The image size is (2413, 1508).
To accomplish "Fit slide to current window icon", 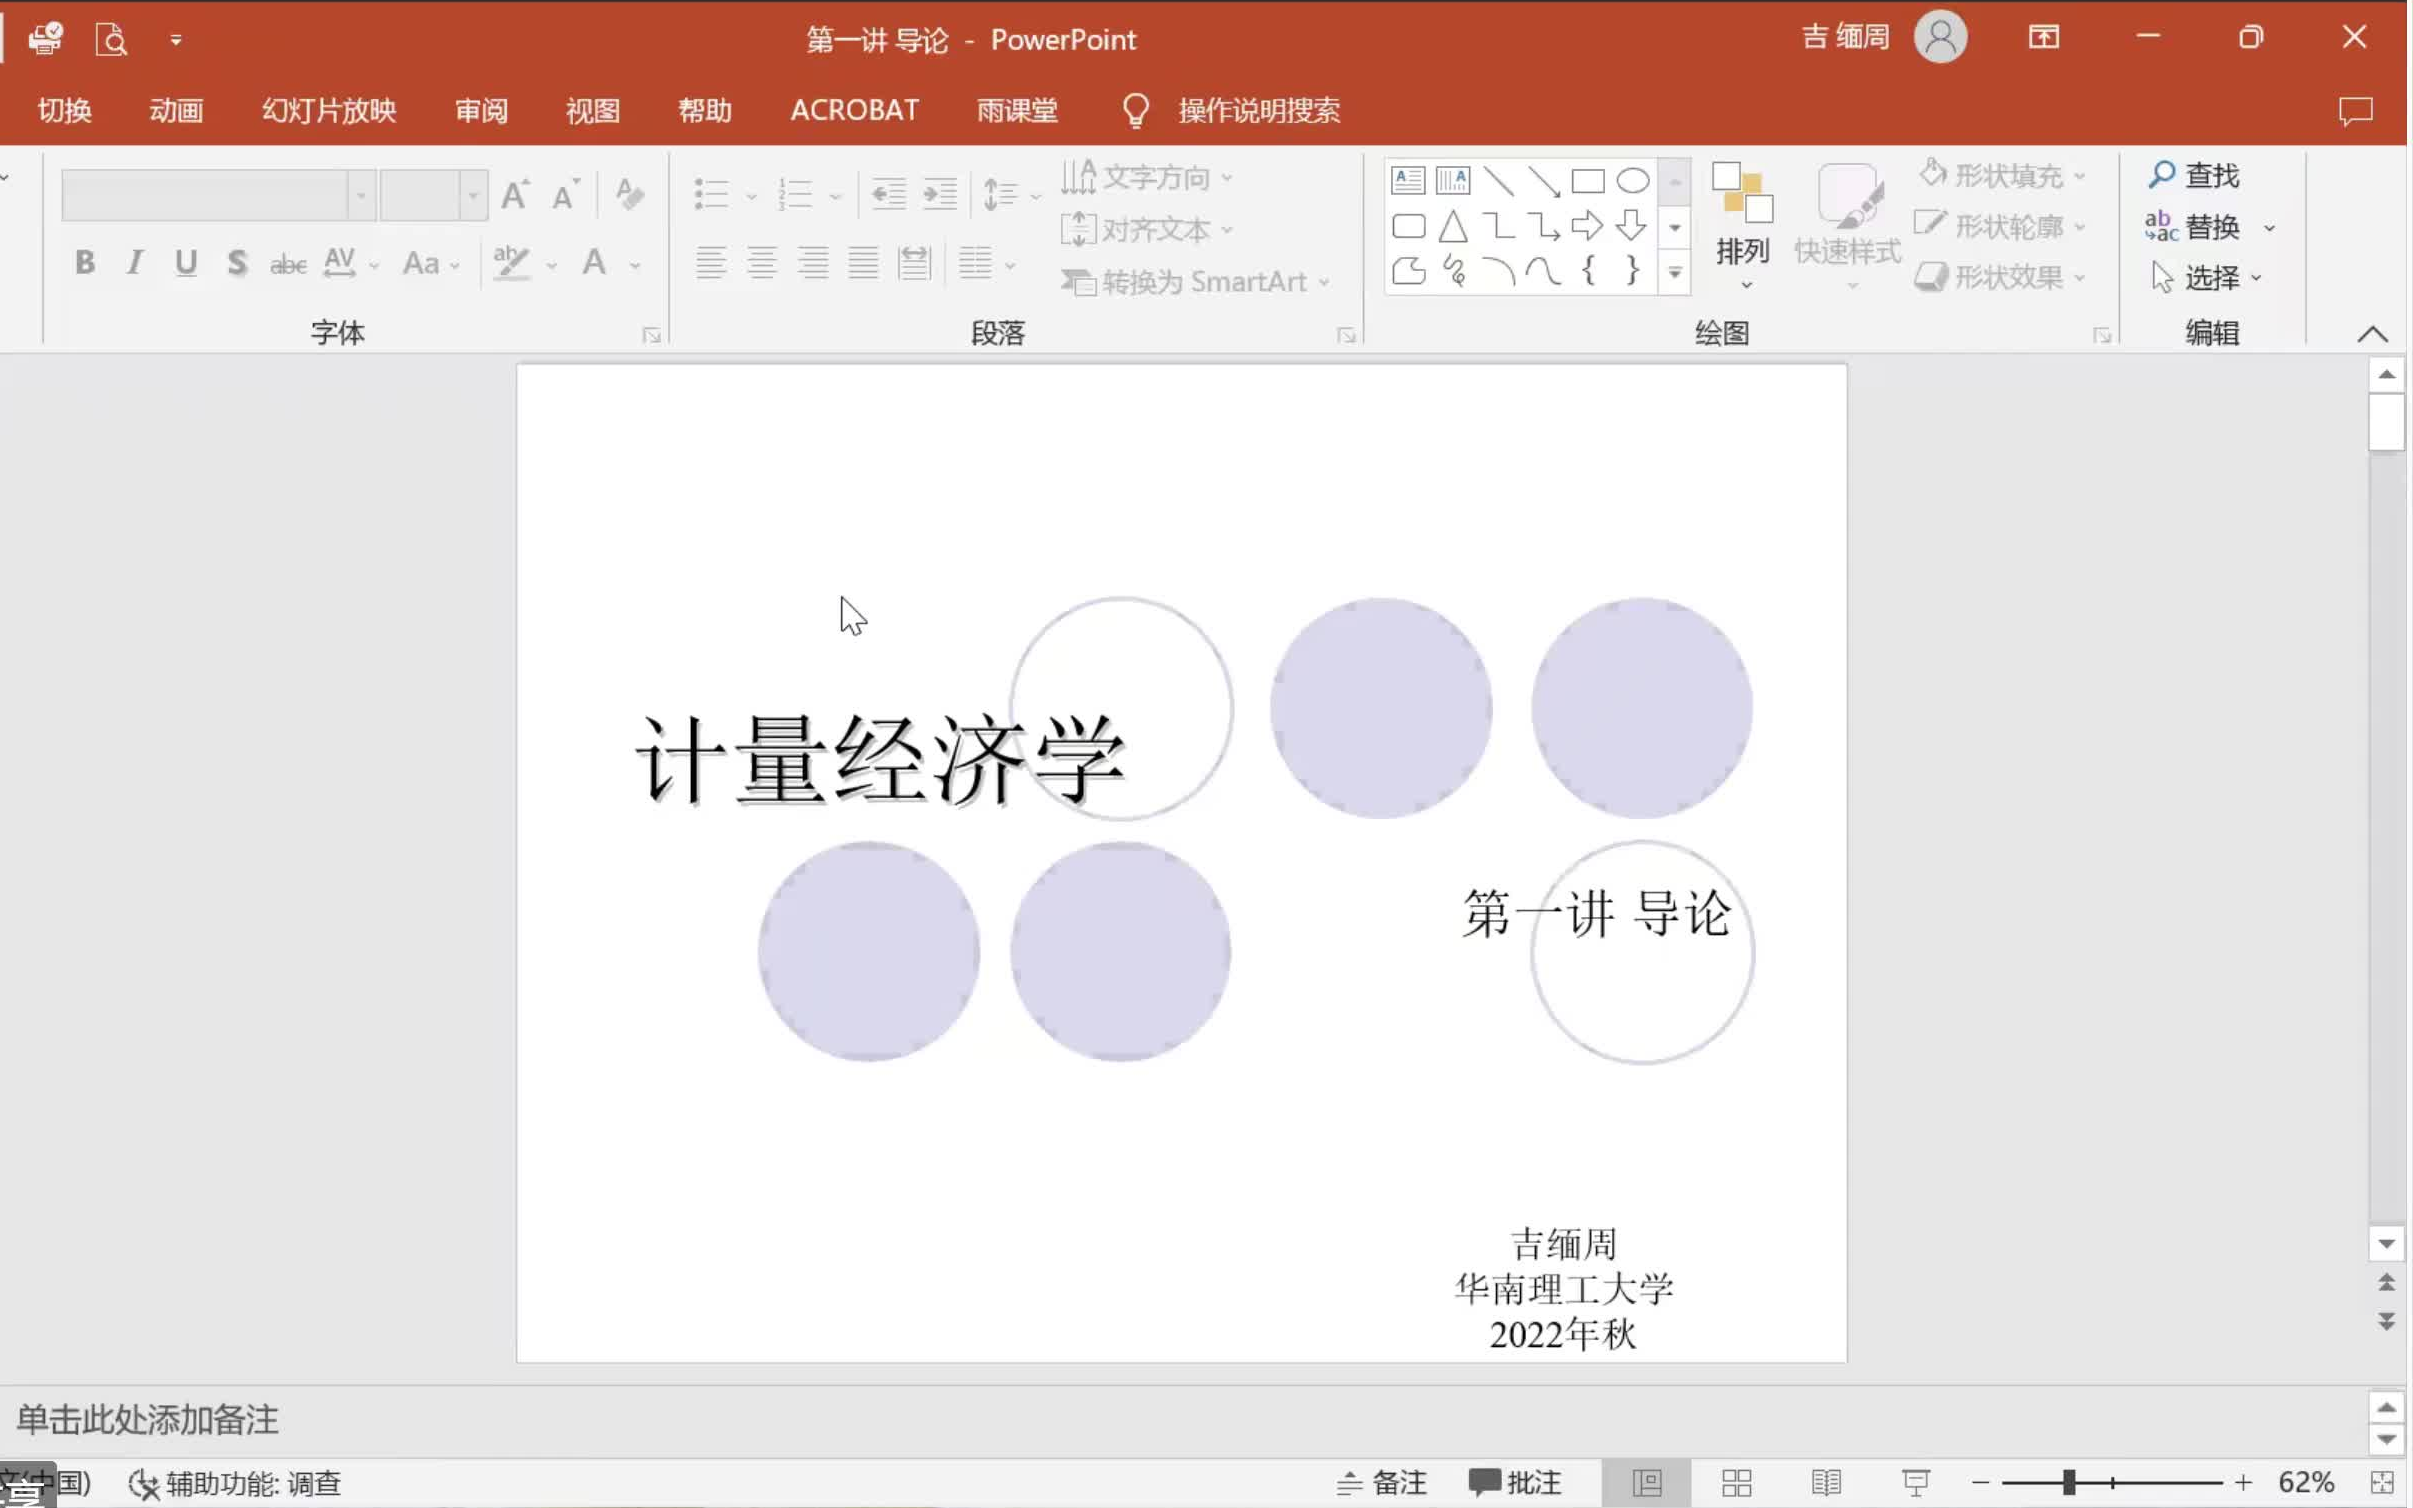I will (x=2383, y=1482).
